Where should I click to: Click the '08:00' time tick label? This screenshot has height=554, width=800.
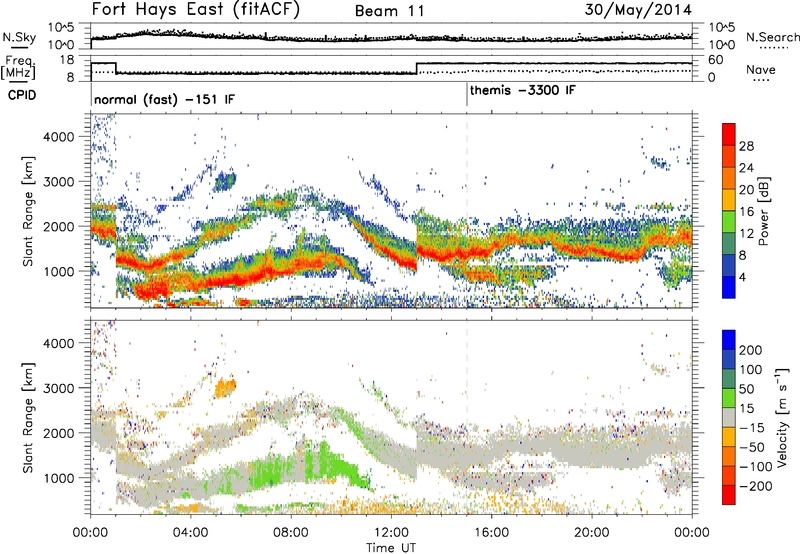291,533
